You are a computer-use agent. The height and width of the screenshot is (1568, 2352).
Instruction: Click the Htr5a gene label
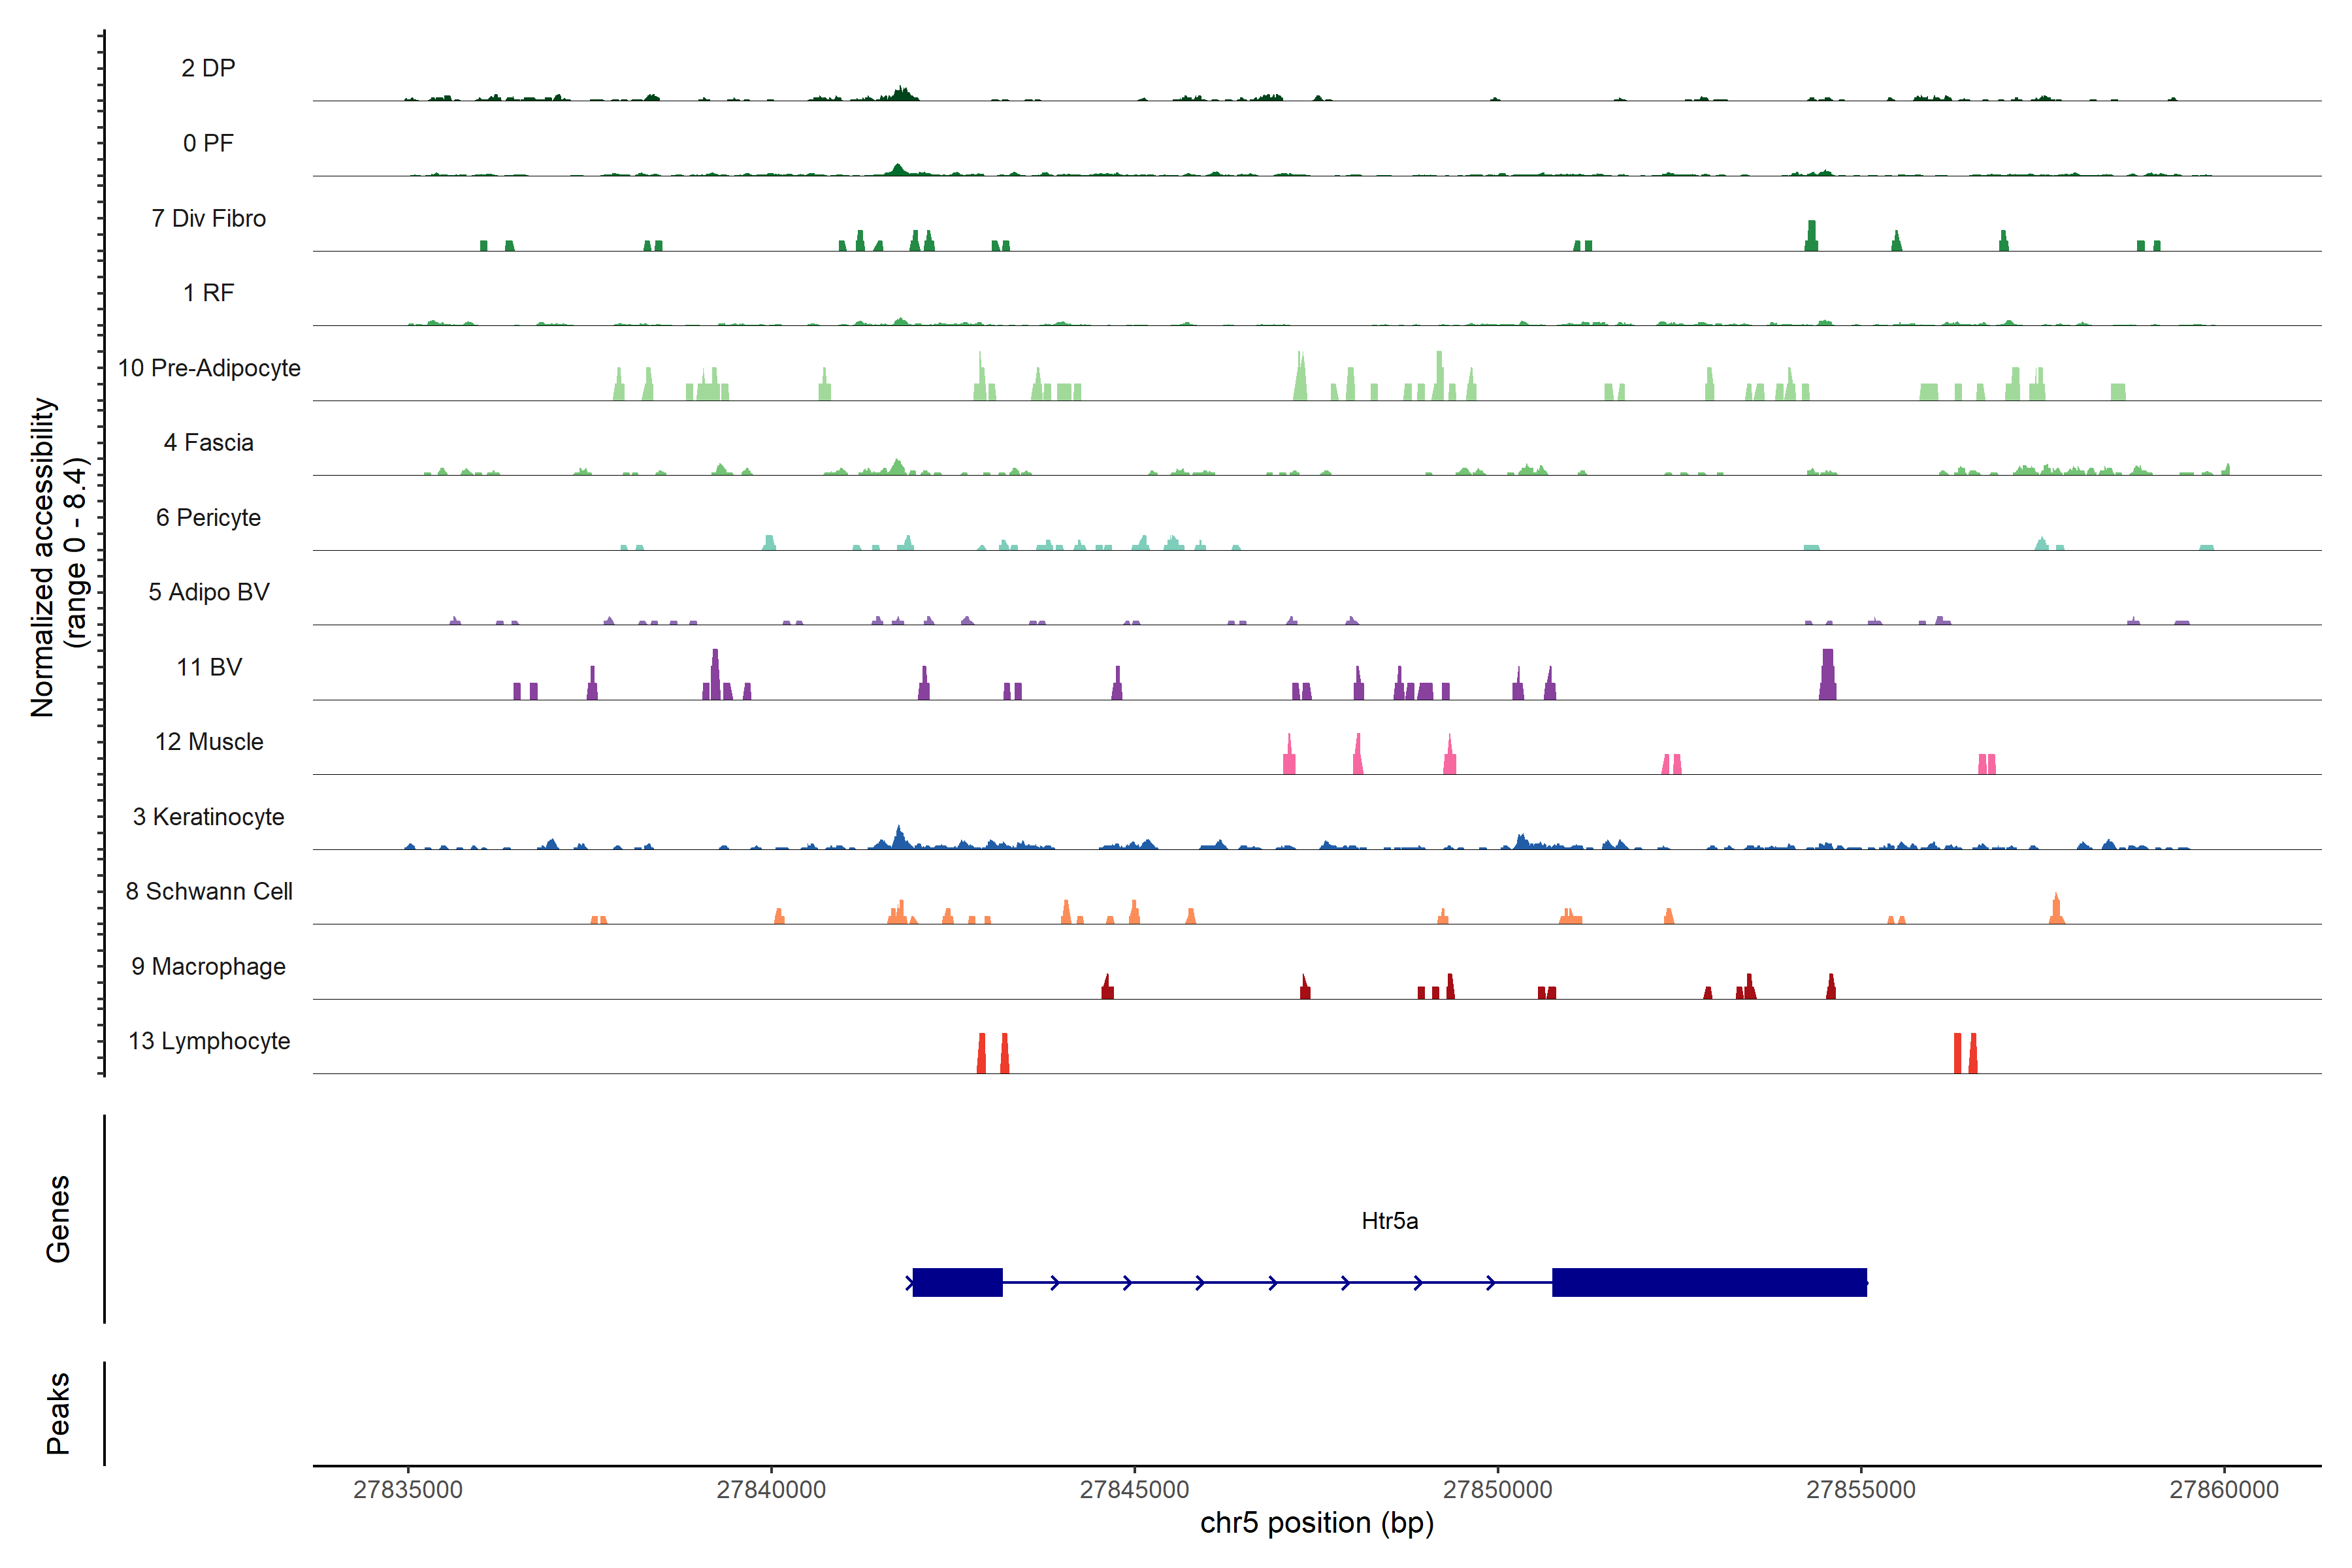1389,1221
